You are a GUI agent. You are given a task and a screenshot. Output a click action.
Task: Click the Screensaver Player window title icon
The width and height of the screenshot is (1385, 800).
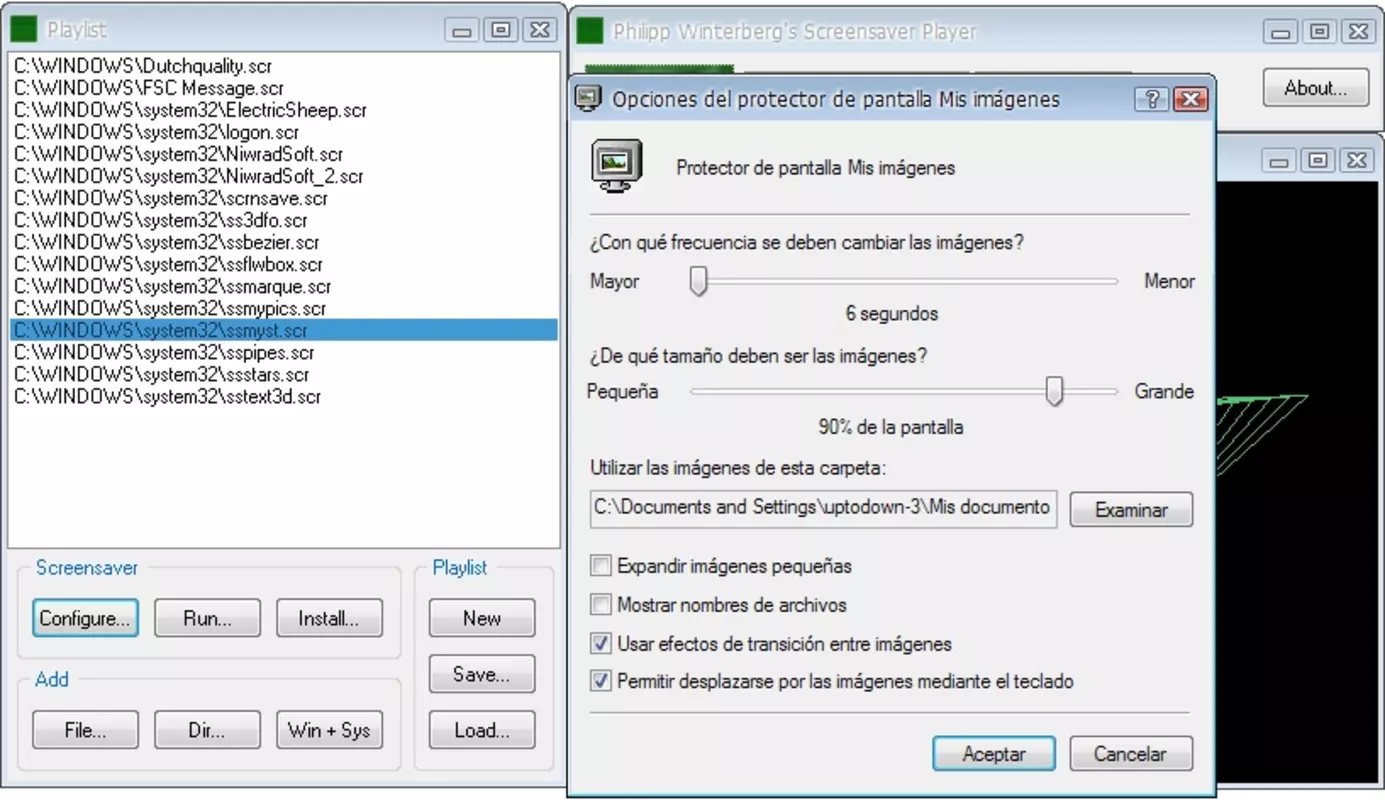pos(591,31)
